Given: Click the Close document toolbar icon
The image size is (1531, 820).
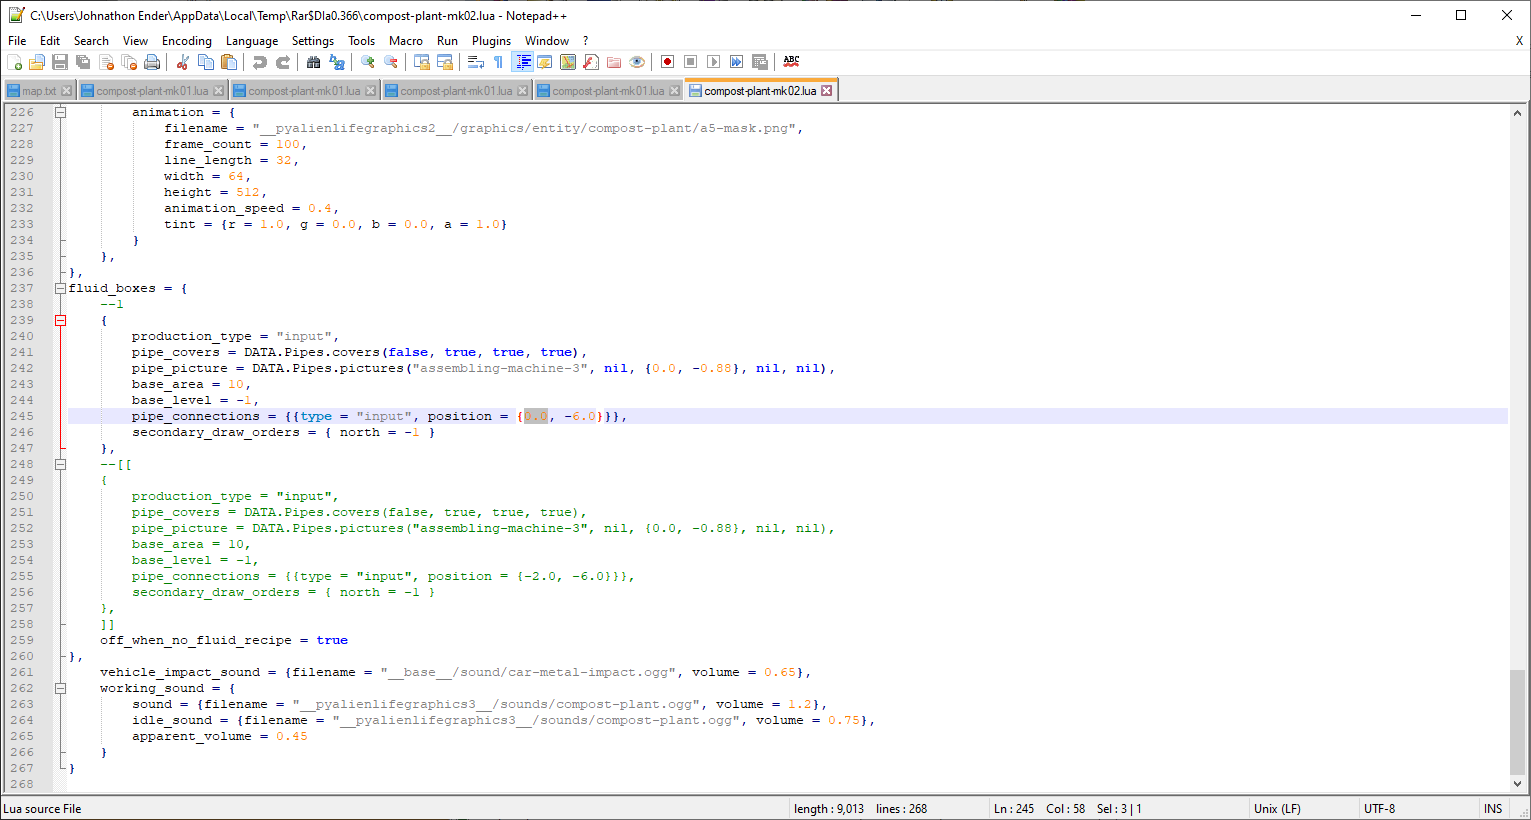Looking at the screenshot, I should [x=106, y=62].
